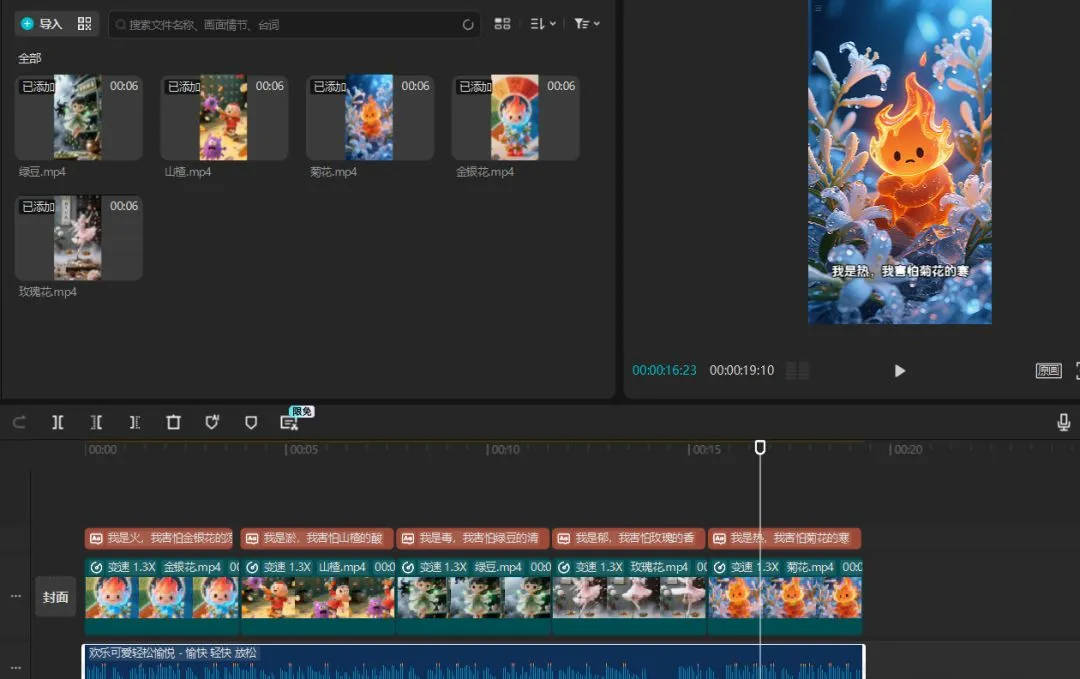
Task: Select the 山楂.mp4 clip on the timeline
Action: [x=318, y=596]
